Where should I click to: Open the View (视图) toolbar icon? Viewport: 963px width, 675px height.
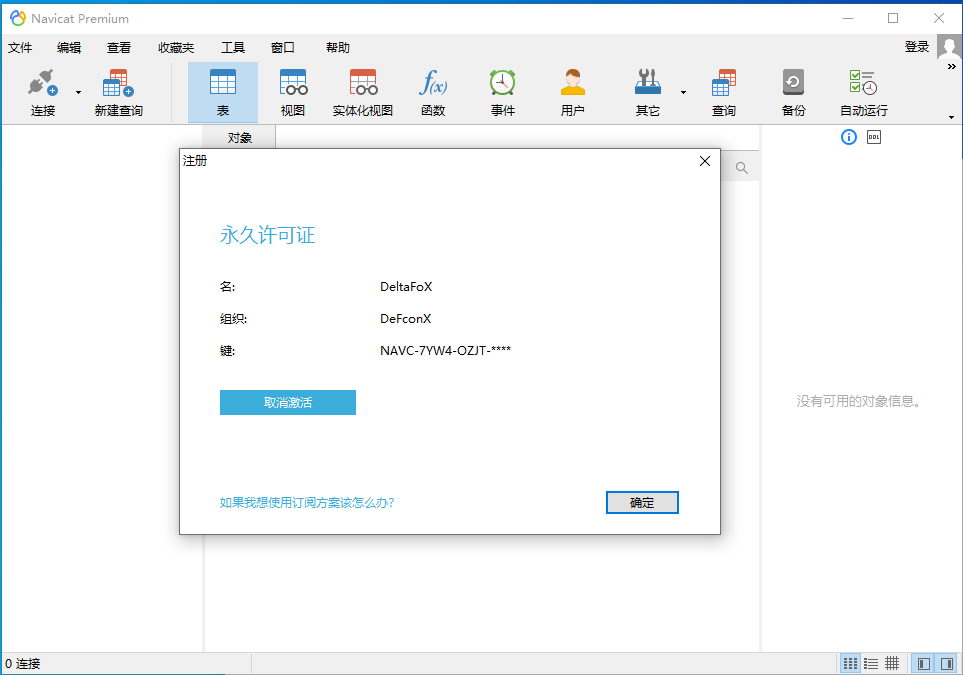point(293,92)
